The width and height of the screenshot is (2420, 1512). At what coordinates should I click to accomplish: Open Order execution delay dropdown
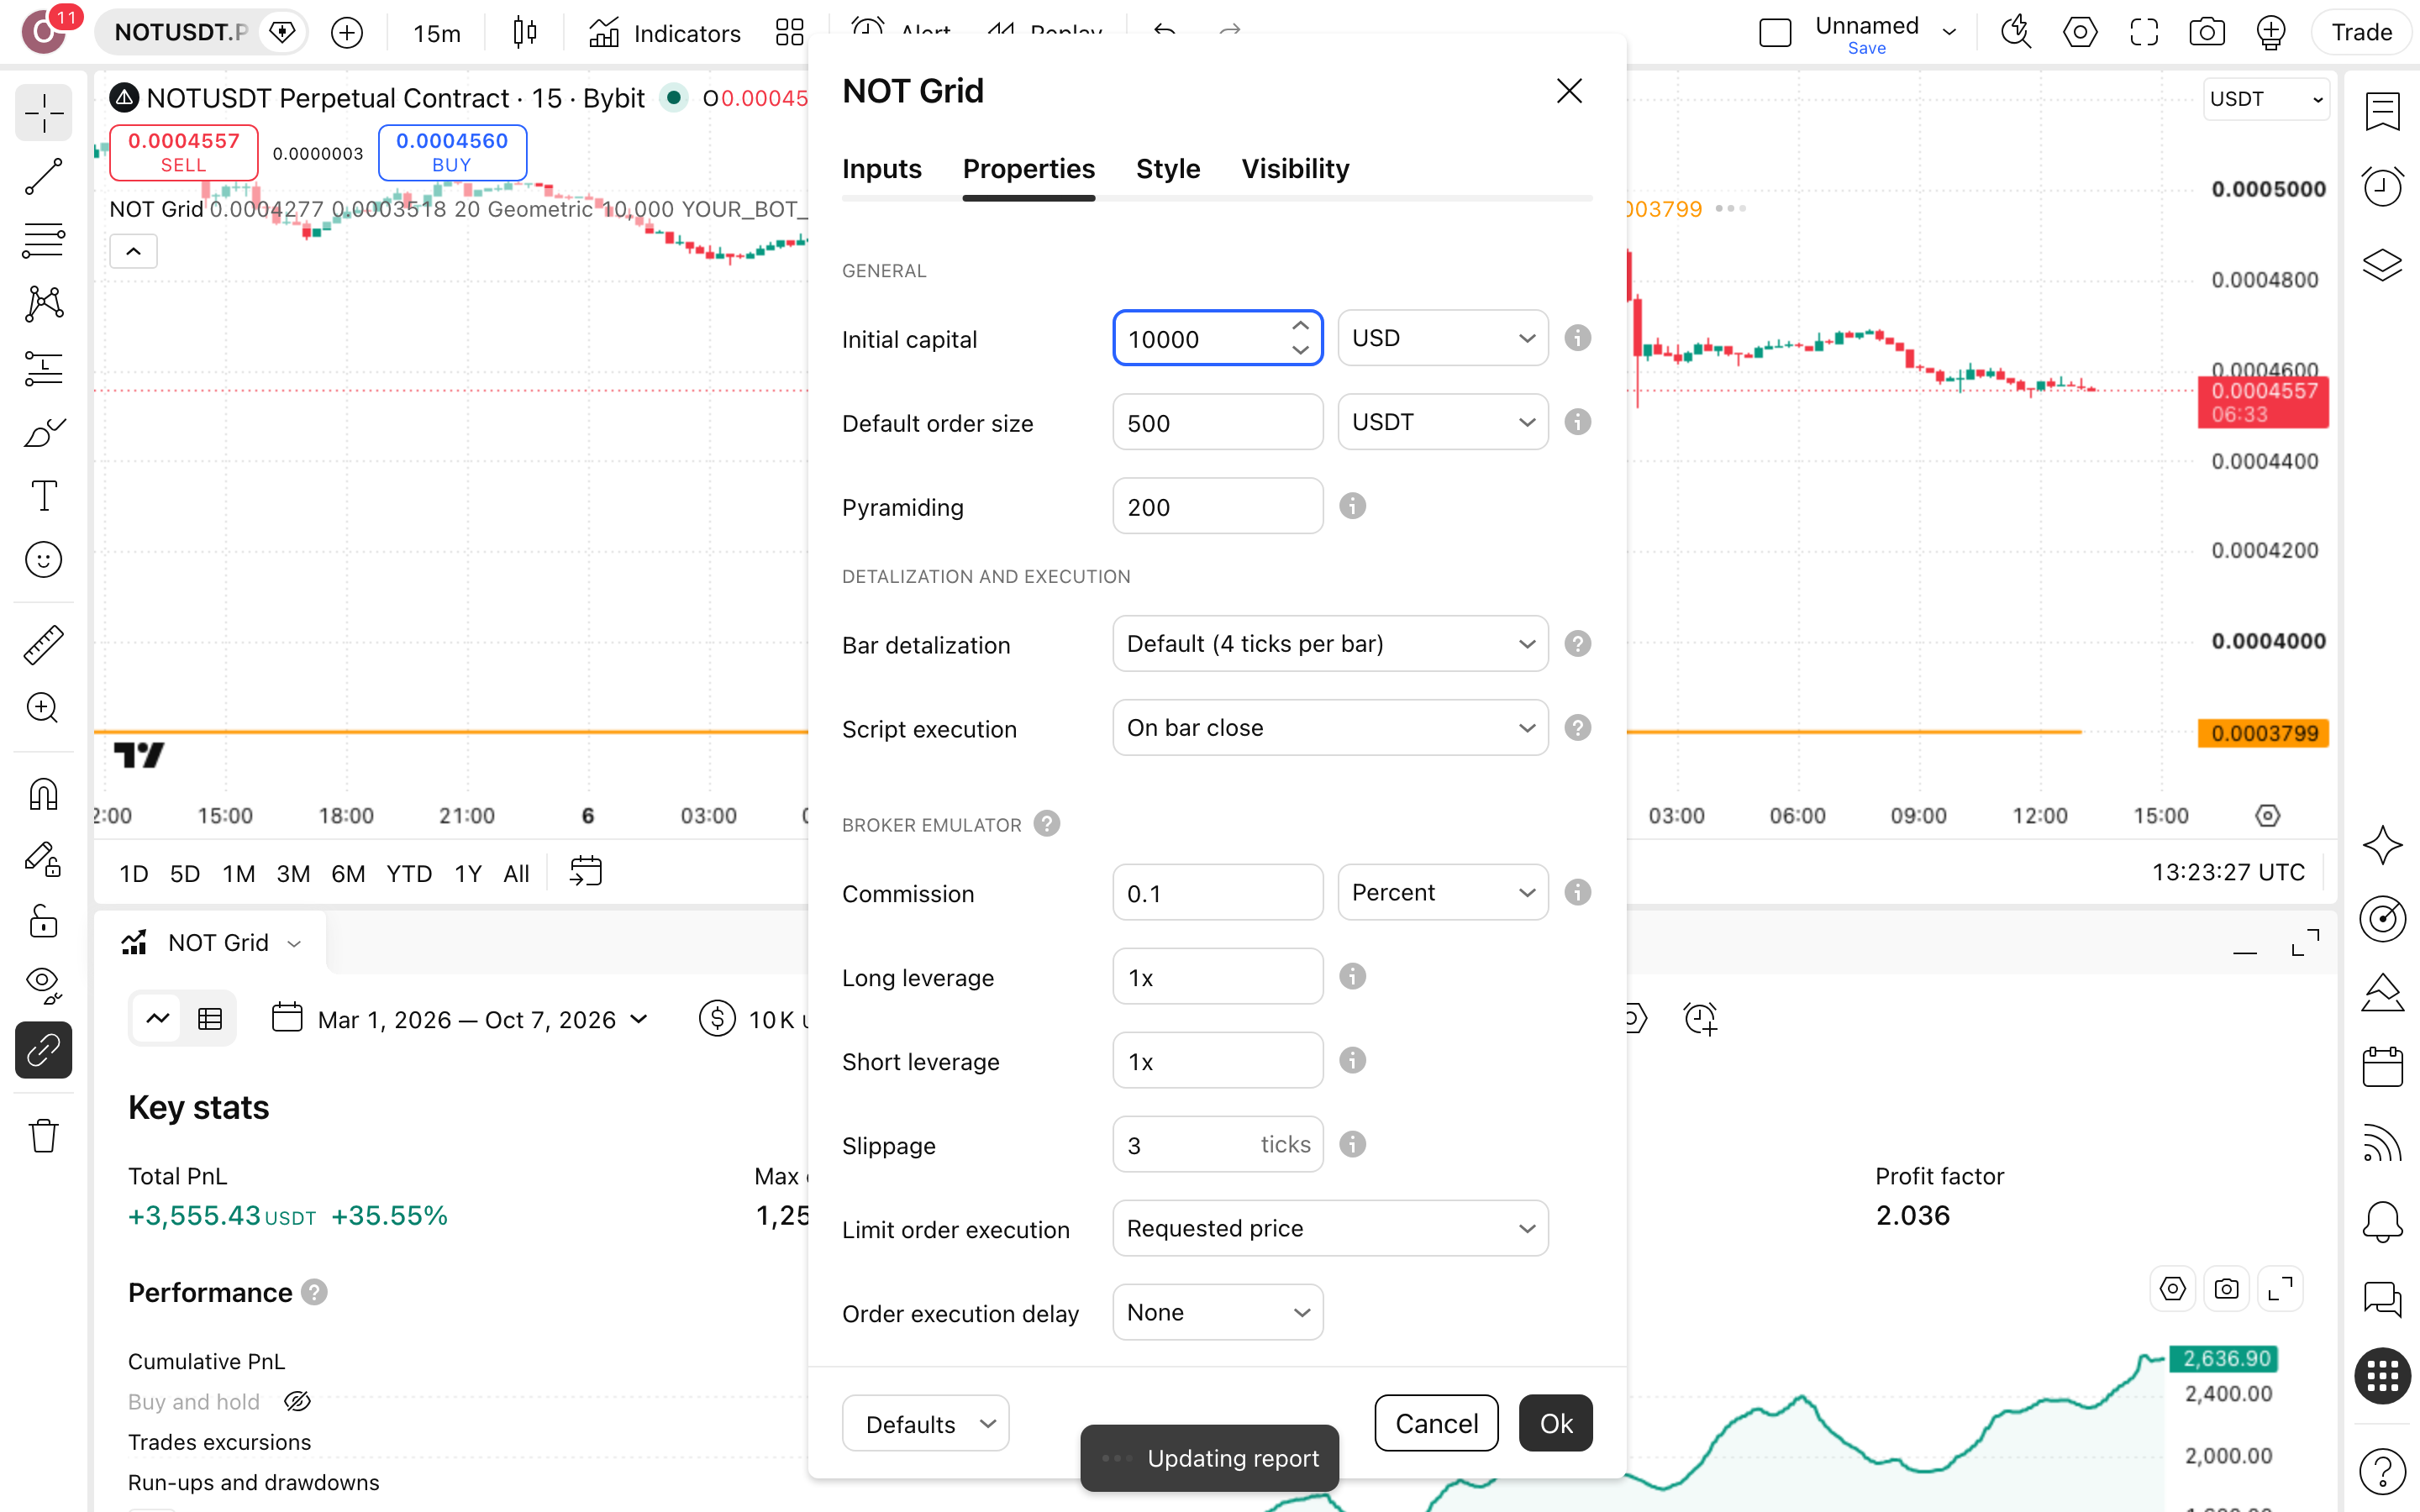coord(1217,1312)
